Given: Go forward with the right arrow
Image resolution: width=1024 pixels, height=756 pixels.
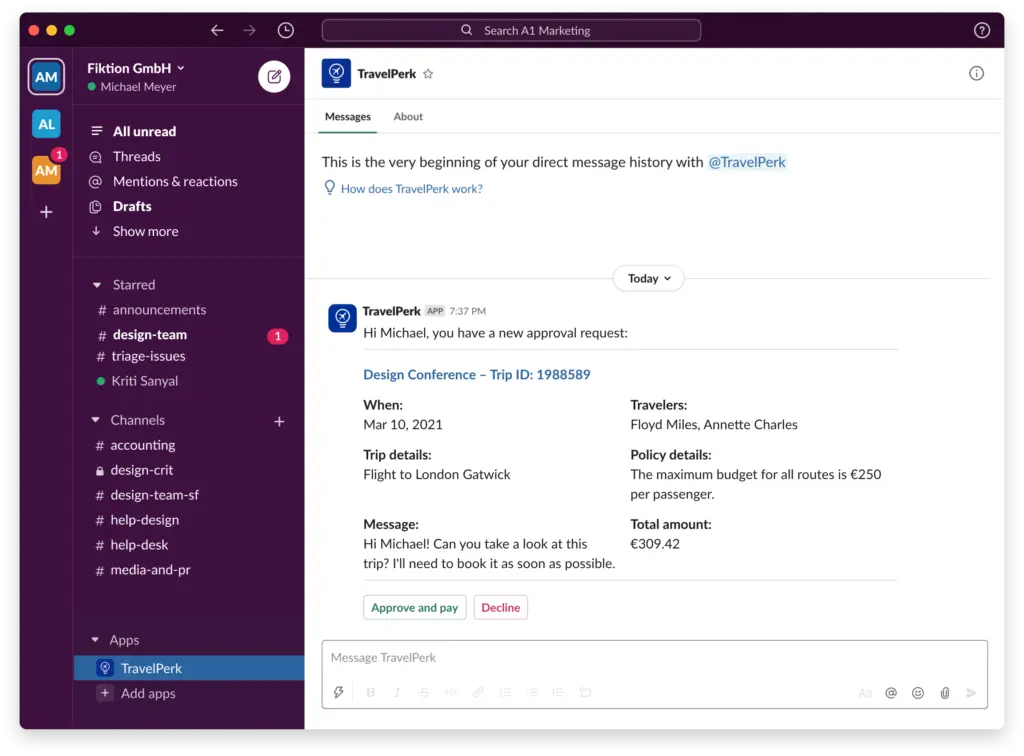Looking at the screenshot, I should [249, 30].
